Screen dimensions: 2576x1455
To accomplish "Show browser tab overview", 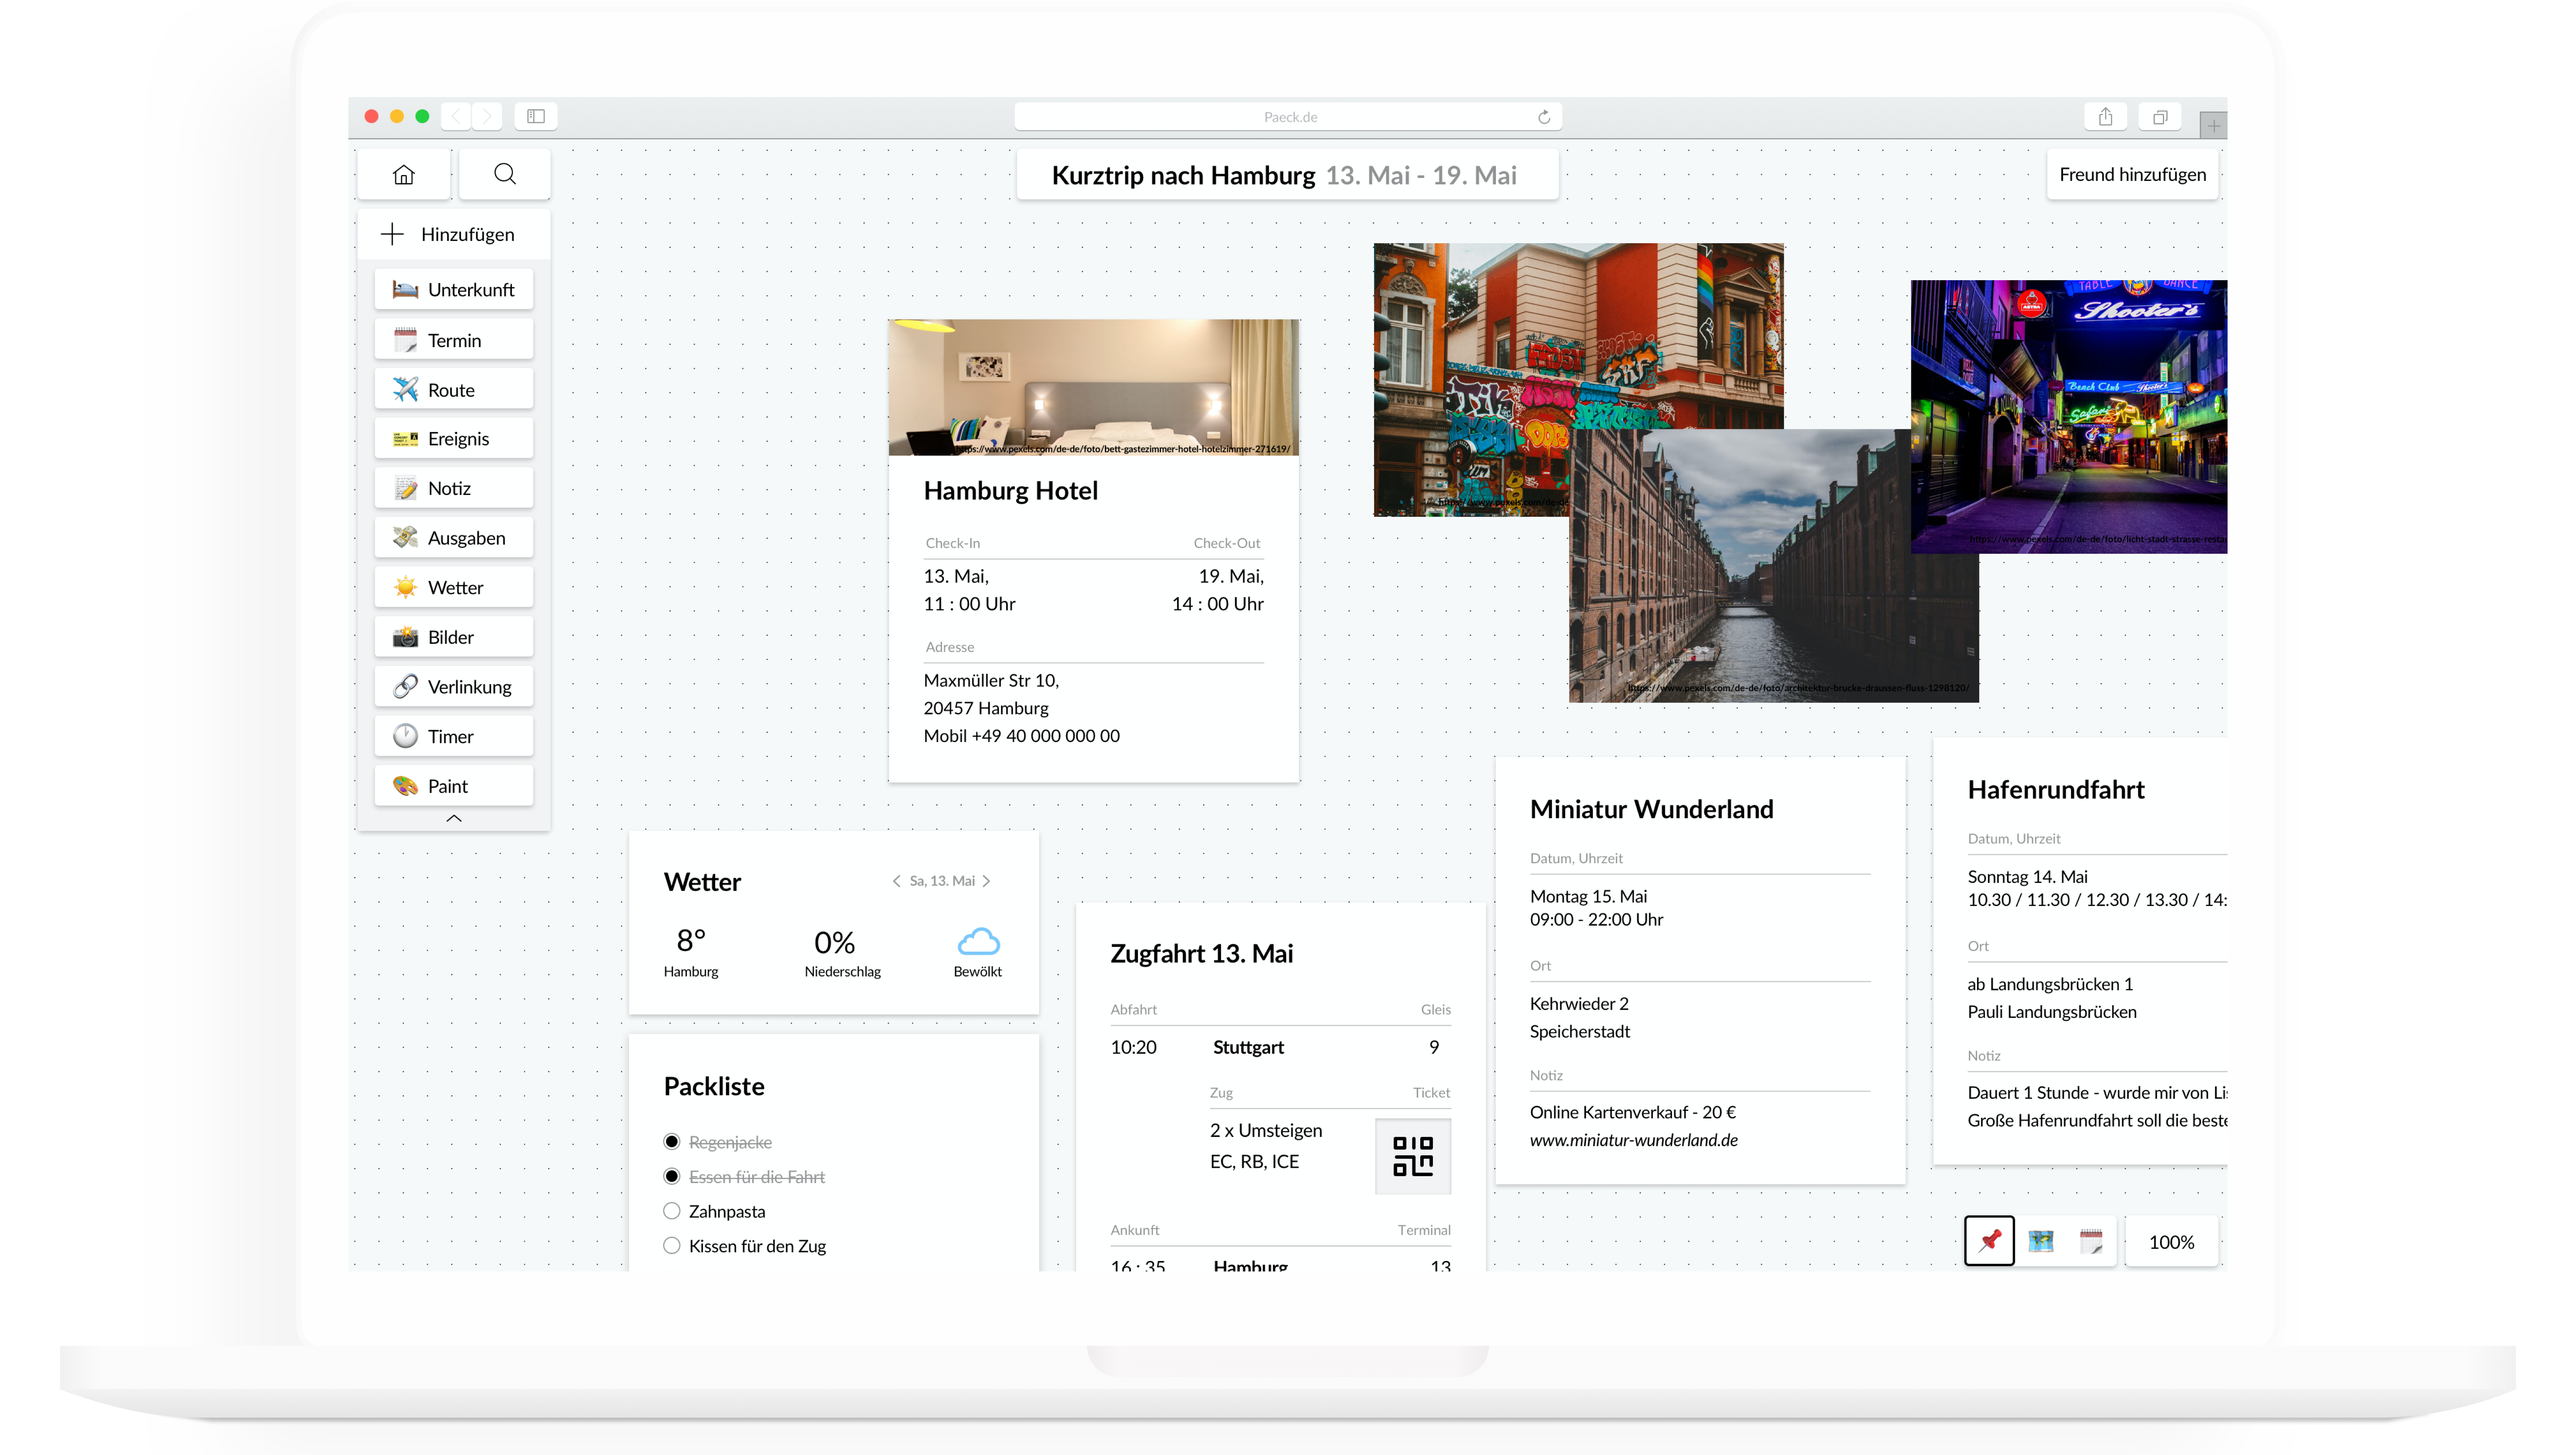I will click(x=2160, y=117).
